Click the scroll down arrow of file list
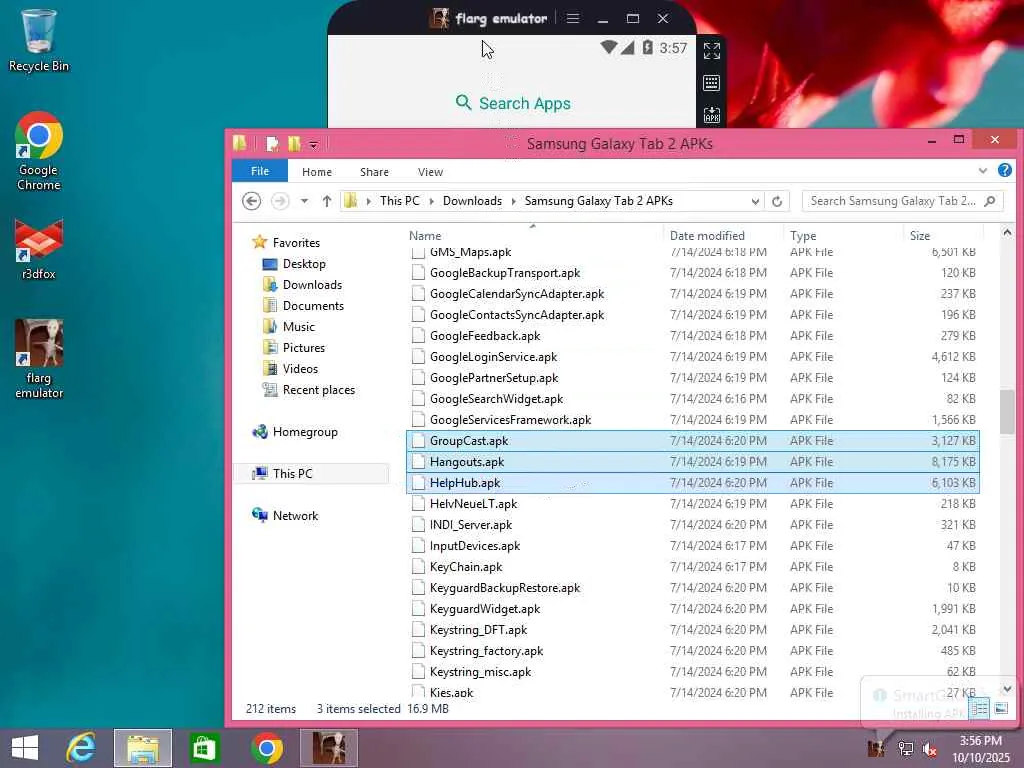The image size is (1024, 768). pos(1006,688)
